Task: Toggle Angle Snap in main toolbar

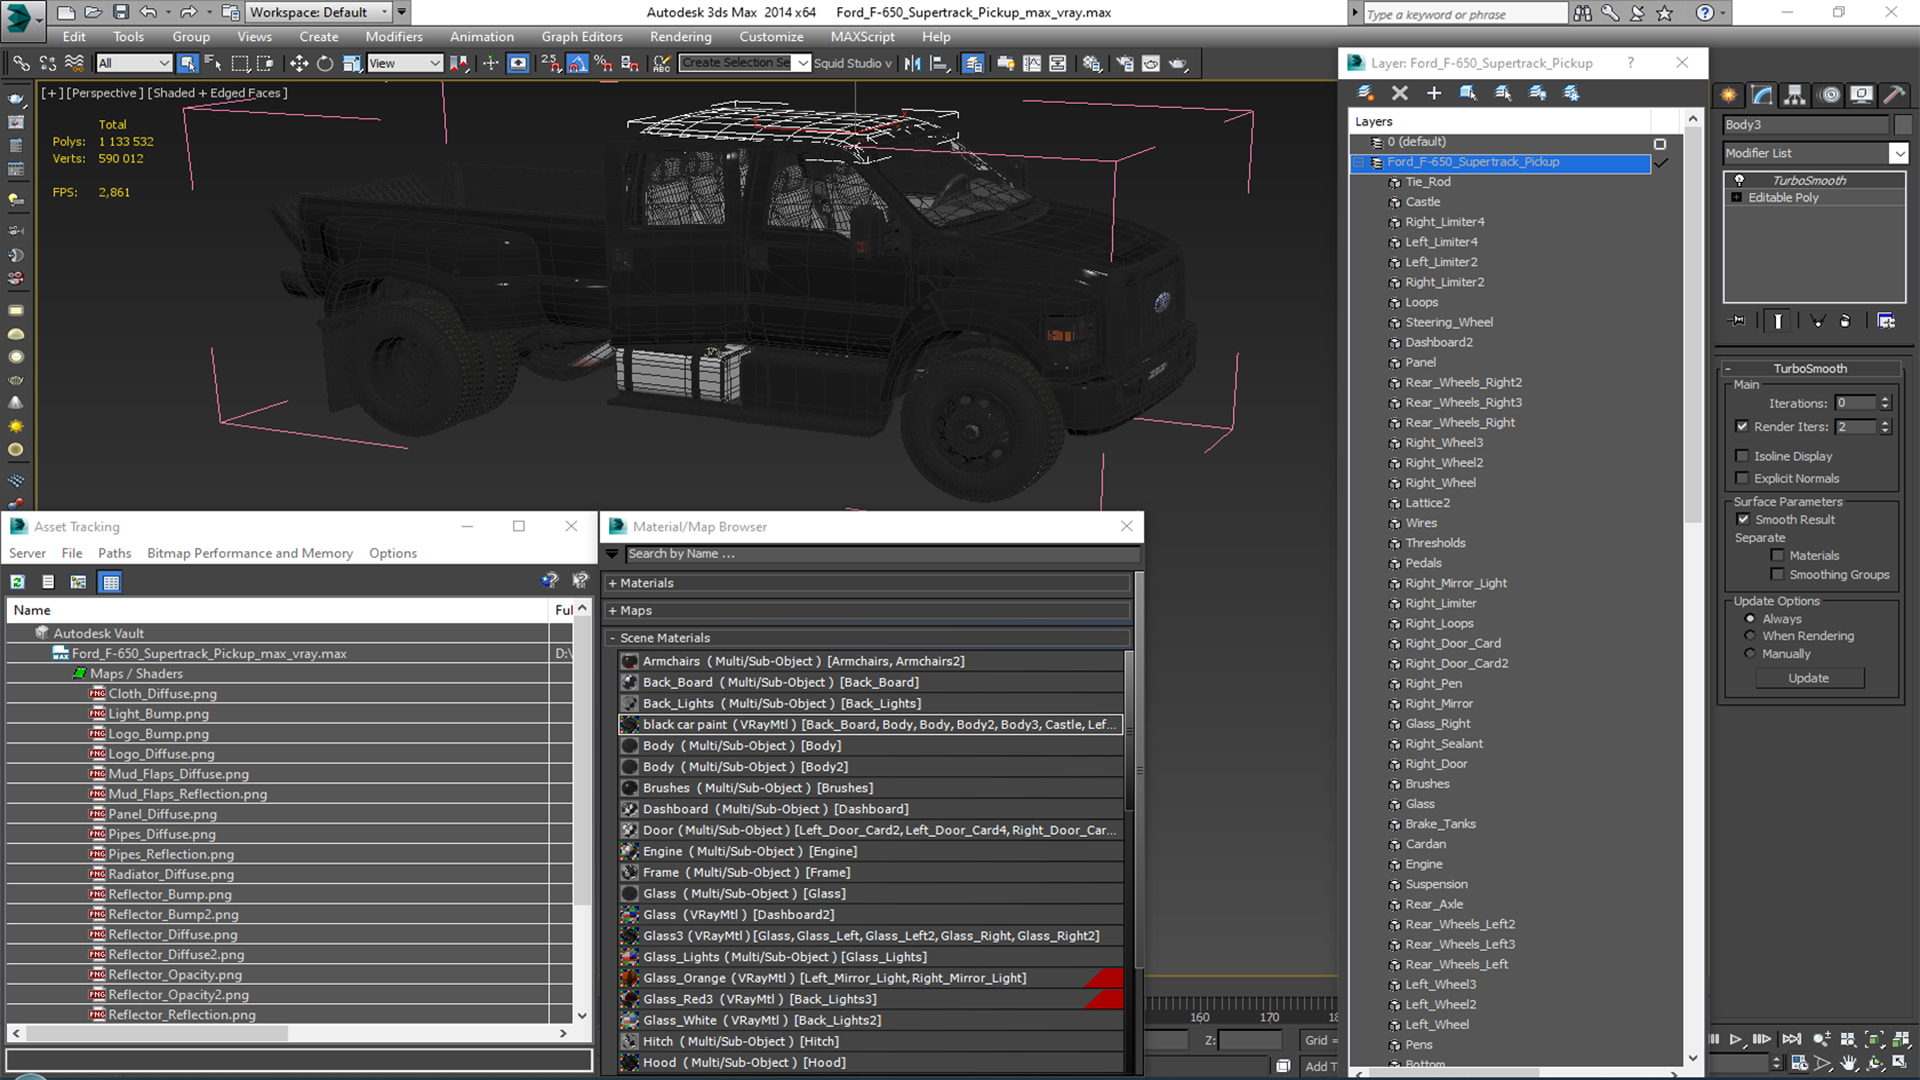Action: pos(578,63)
